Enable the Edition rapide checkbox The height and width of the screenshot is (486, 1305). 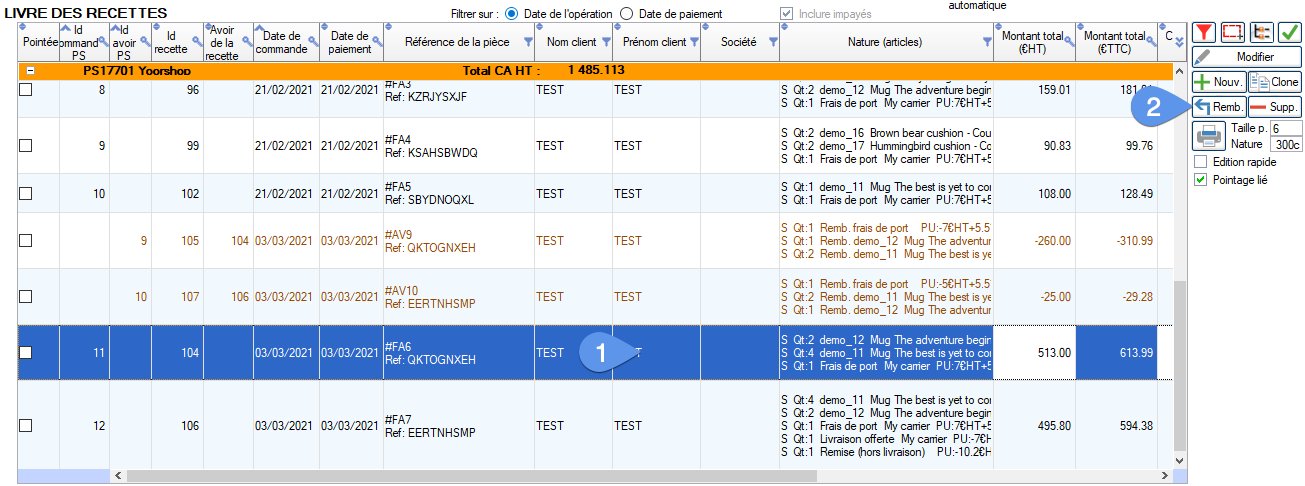click(1201, 162)
